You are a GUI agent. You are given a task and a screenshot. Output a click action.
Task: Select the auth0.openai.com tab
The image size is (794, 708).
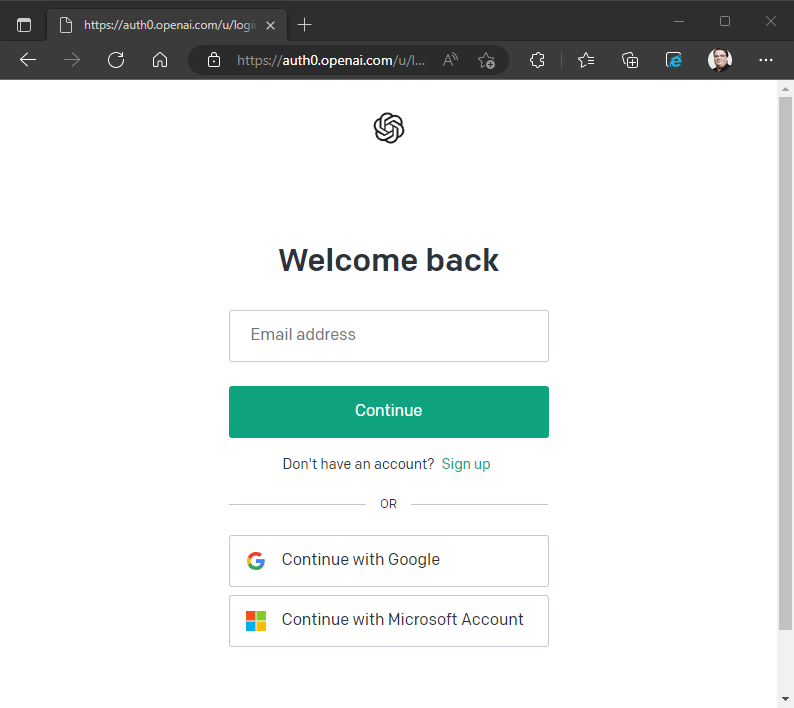point(160,25)
